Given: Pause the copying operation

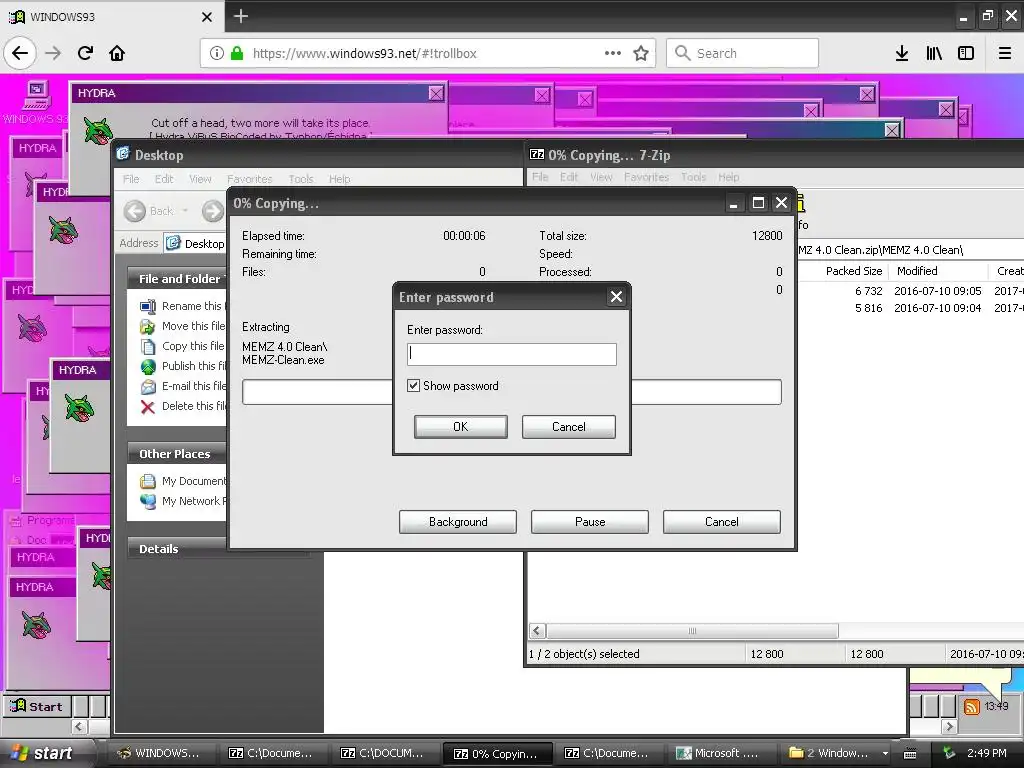Looking at the screenshot, I should [x=590, y=522].
